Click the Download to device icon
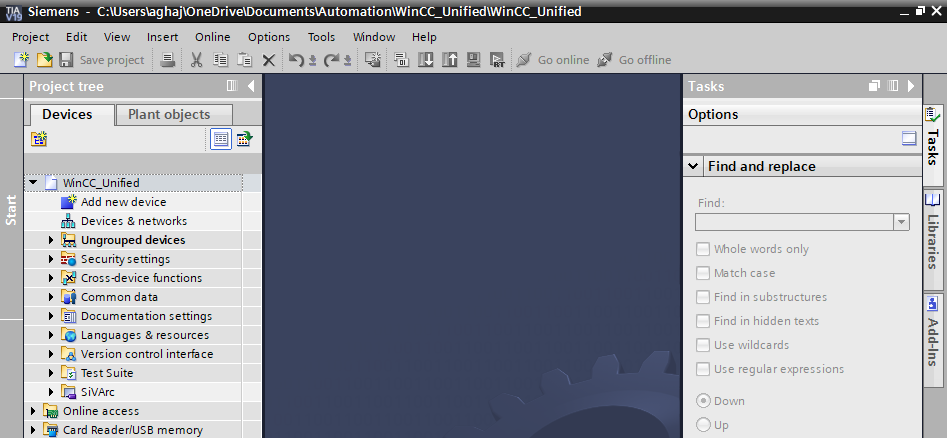Image resolution: width=947 pixels, height=438 pixels. click(426, 59)
